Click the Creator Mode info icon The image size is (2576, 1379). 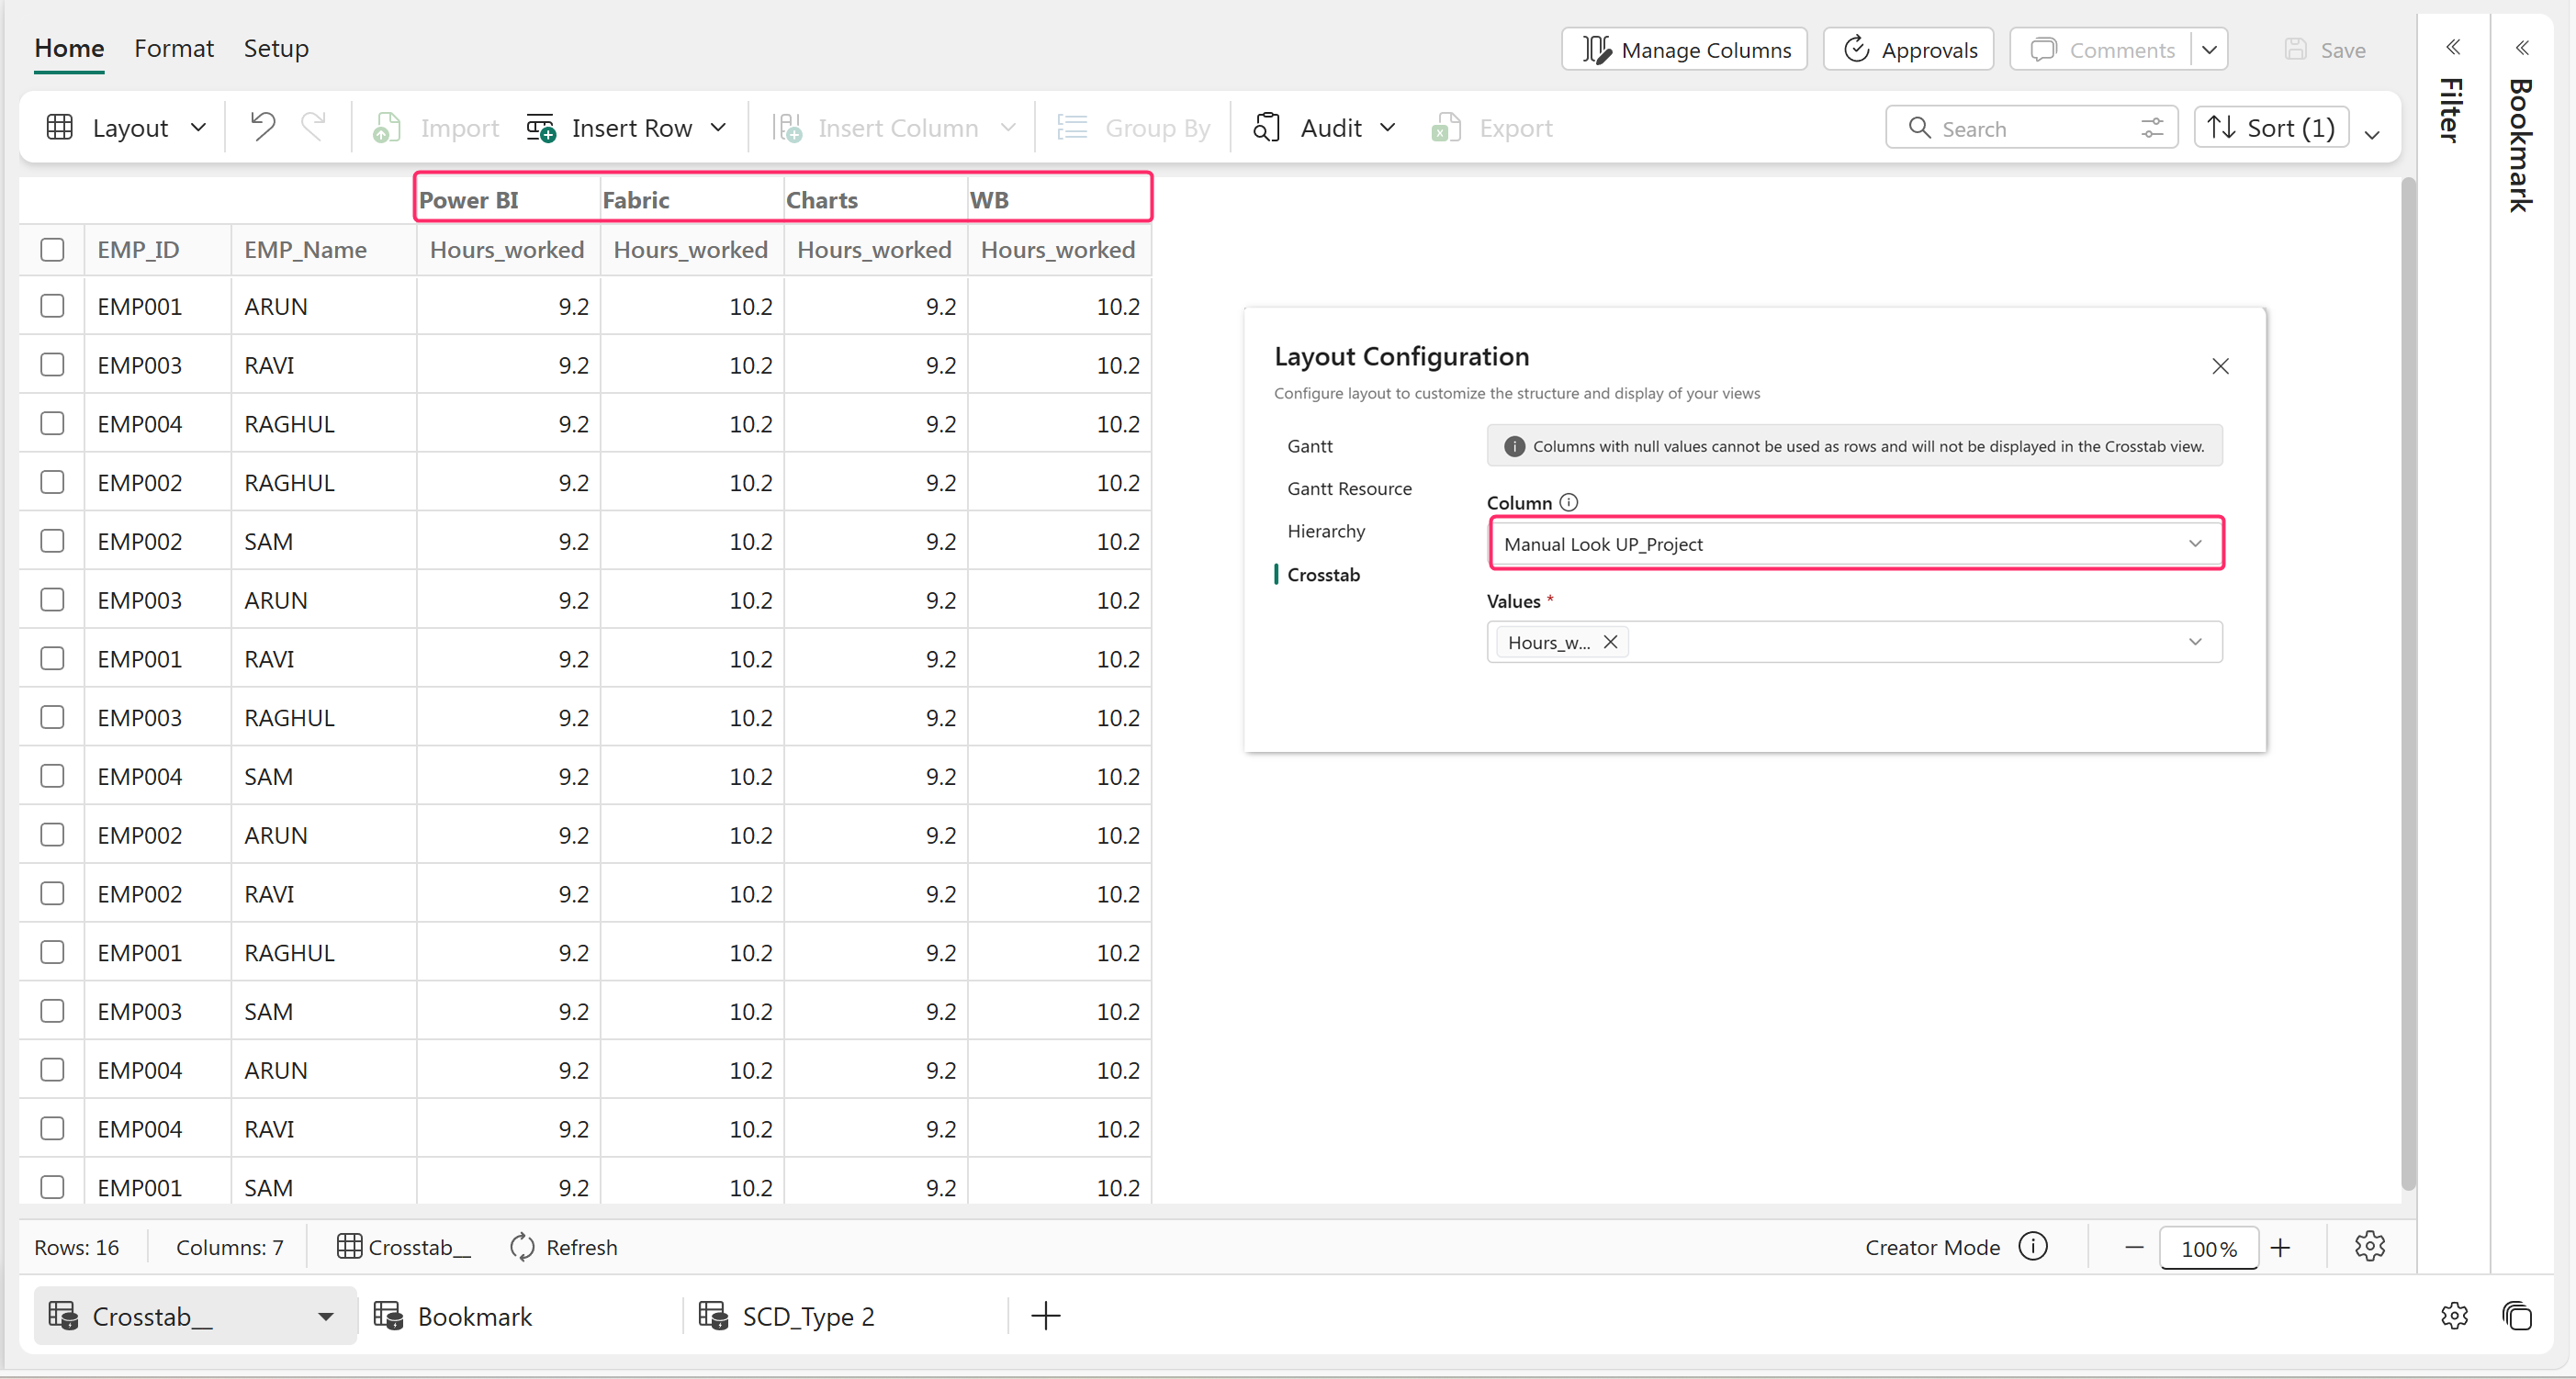[2033, 1247]
